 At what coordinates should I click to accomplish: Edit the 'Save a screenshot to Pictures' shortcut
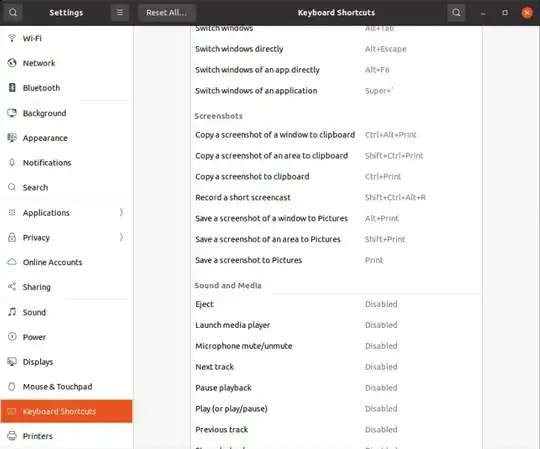[336, 260]
